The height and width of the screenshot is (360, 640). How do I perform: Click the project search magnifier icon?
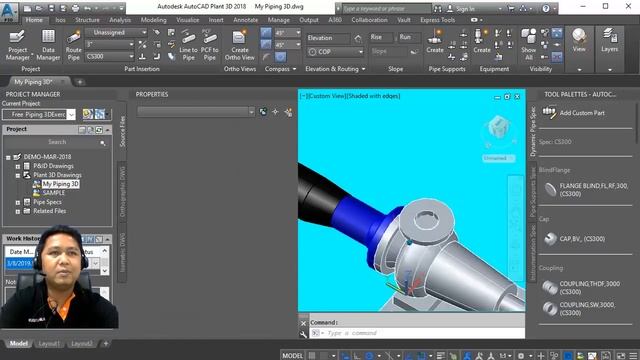pyautogui.click(x=103, y=142)
